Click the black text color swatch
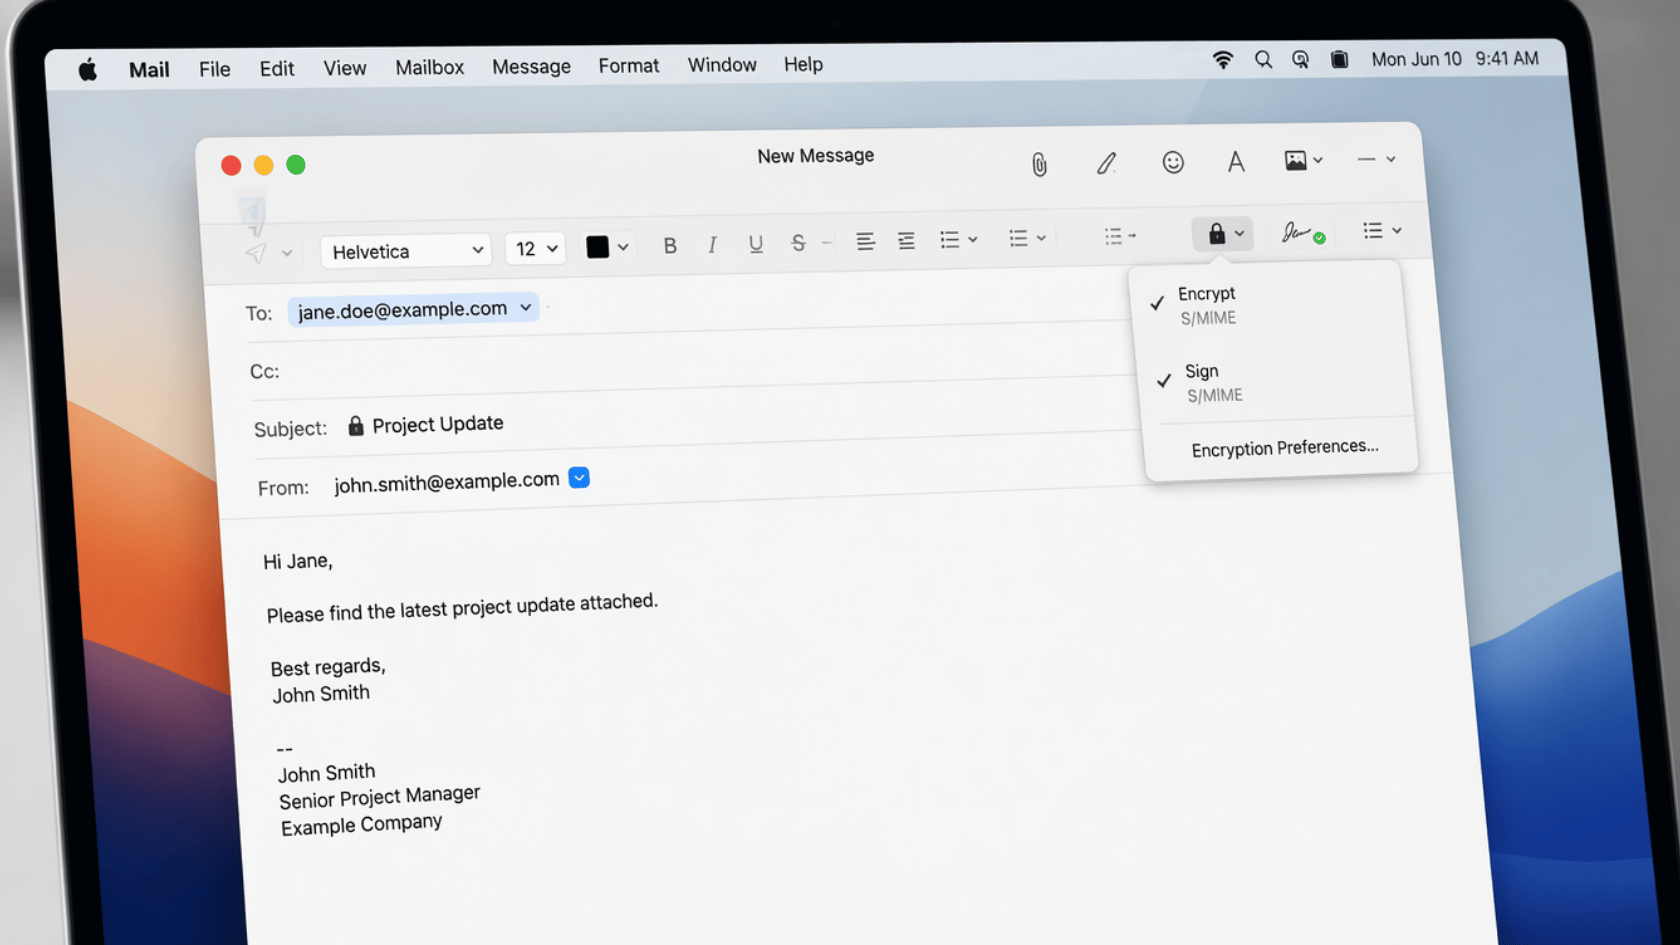The height and width of the screenshot is (945, 1680). click(x=598, y=247)
